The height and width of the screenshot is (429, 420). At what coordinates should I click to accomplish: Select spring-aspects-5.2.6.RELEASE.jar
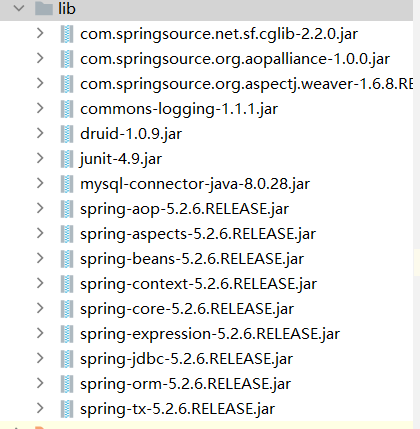tap(198, 234)
